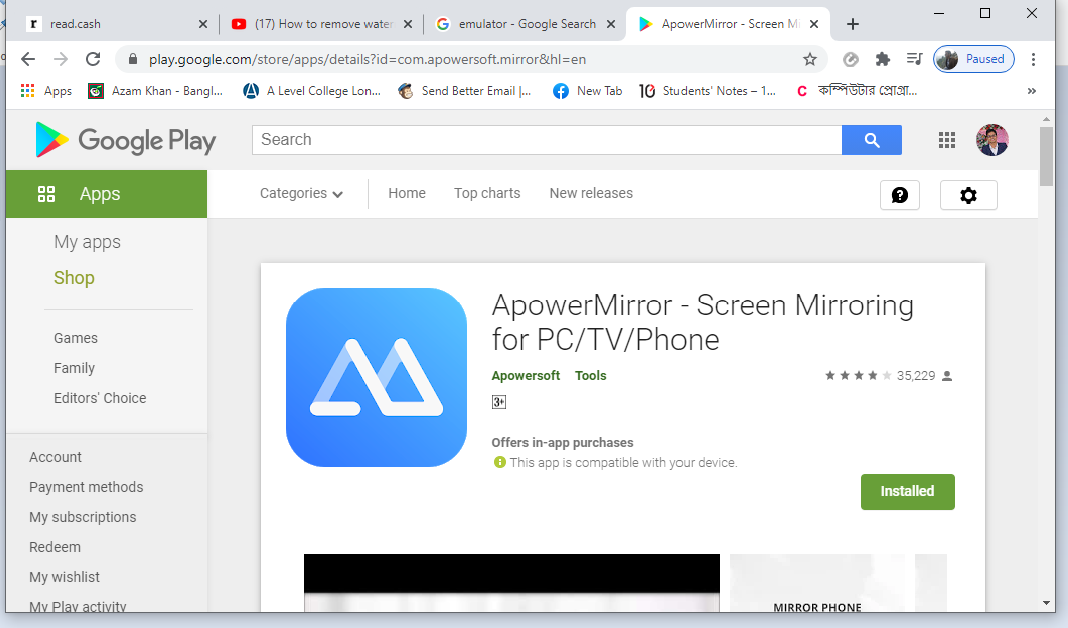Open My wishlist
The image size is (1068, 628).
point(64,577)
